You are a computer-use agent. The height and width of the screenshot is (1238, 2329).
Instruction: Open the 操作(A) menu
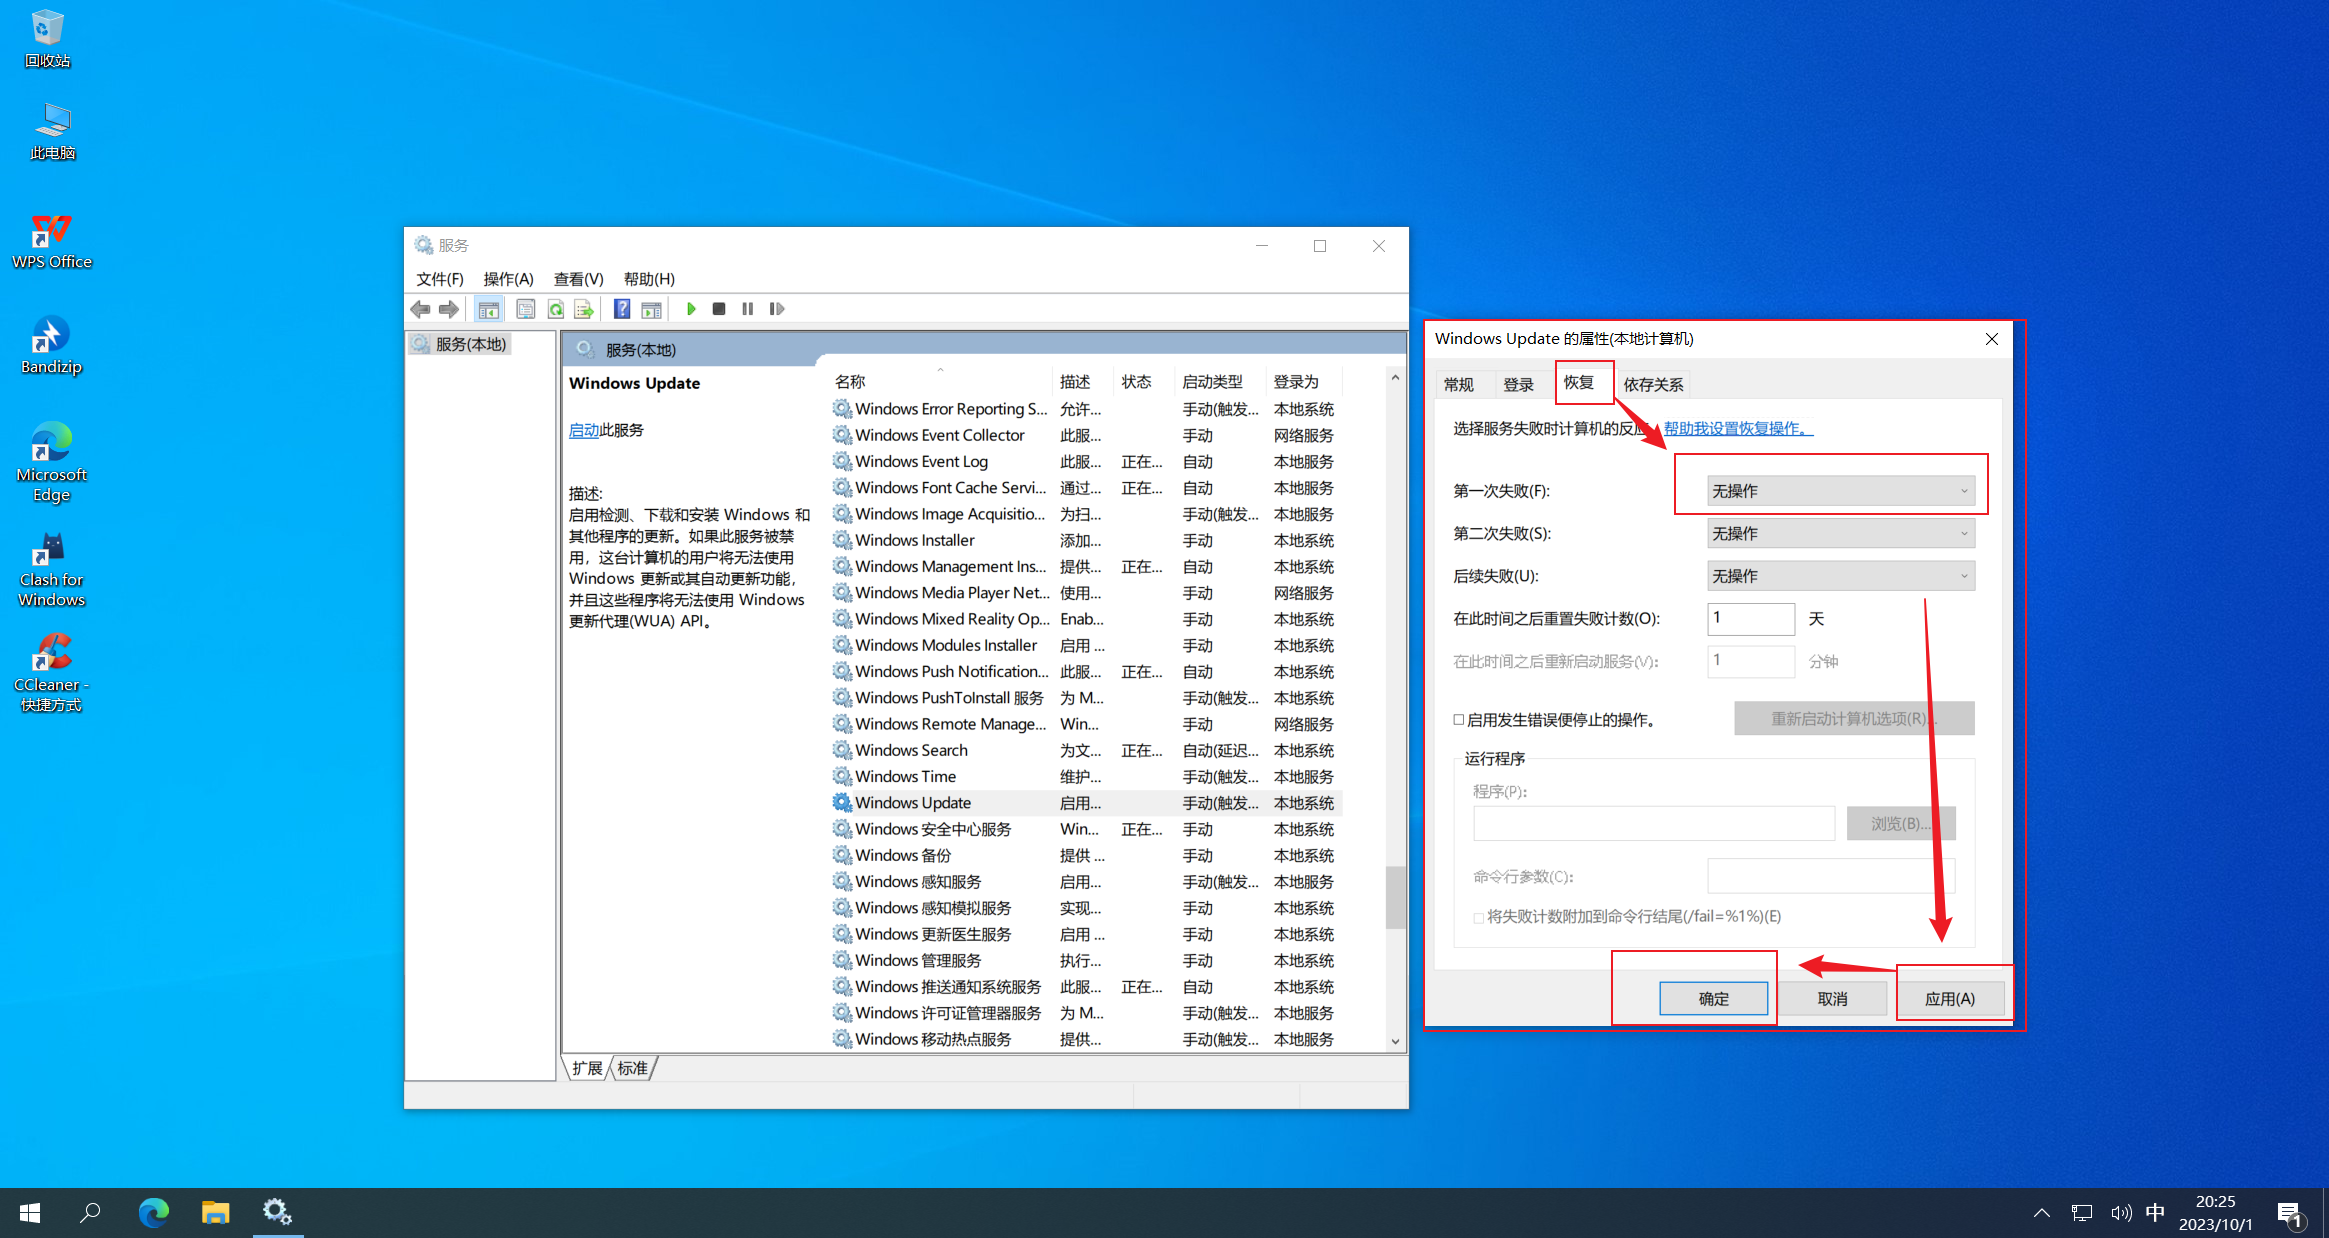point(508,279)
